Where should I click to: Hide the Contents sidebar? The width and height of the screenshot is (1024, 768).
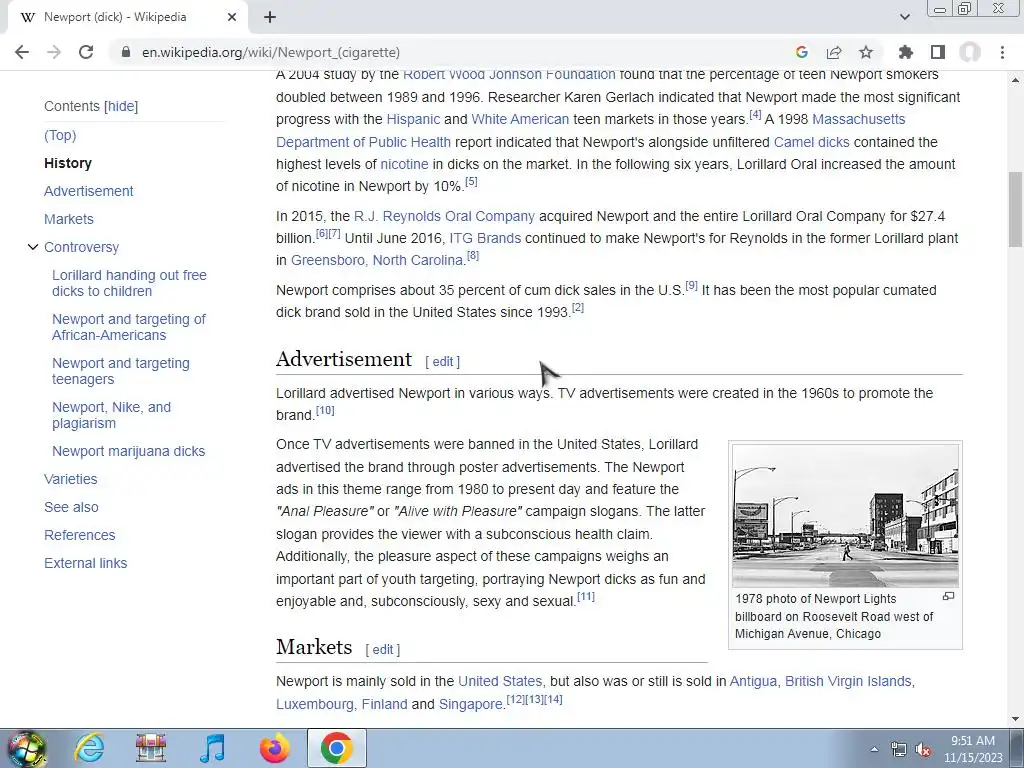pyautogui.click(x=121, y=106)
